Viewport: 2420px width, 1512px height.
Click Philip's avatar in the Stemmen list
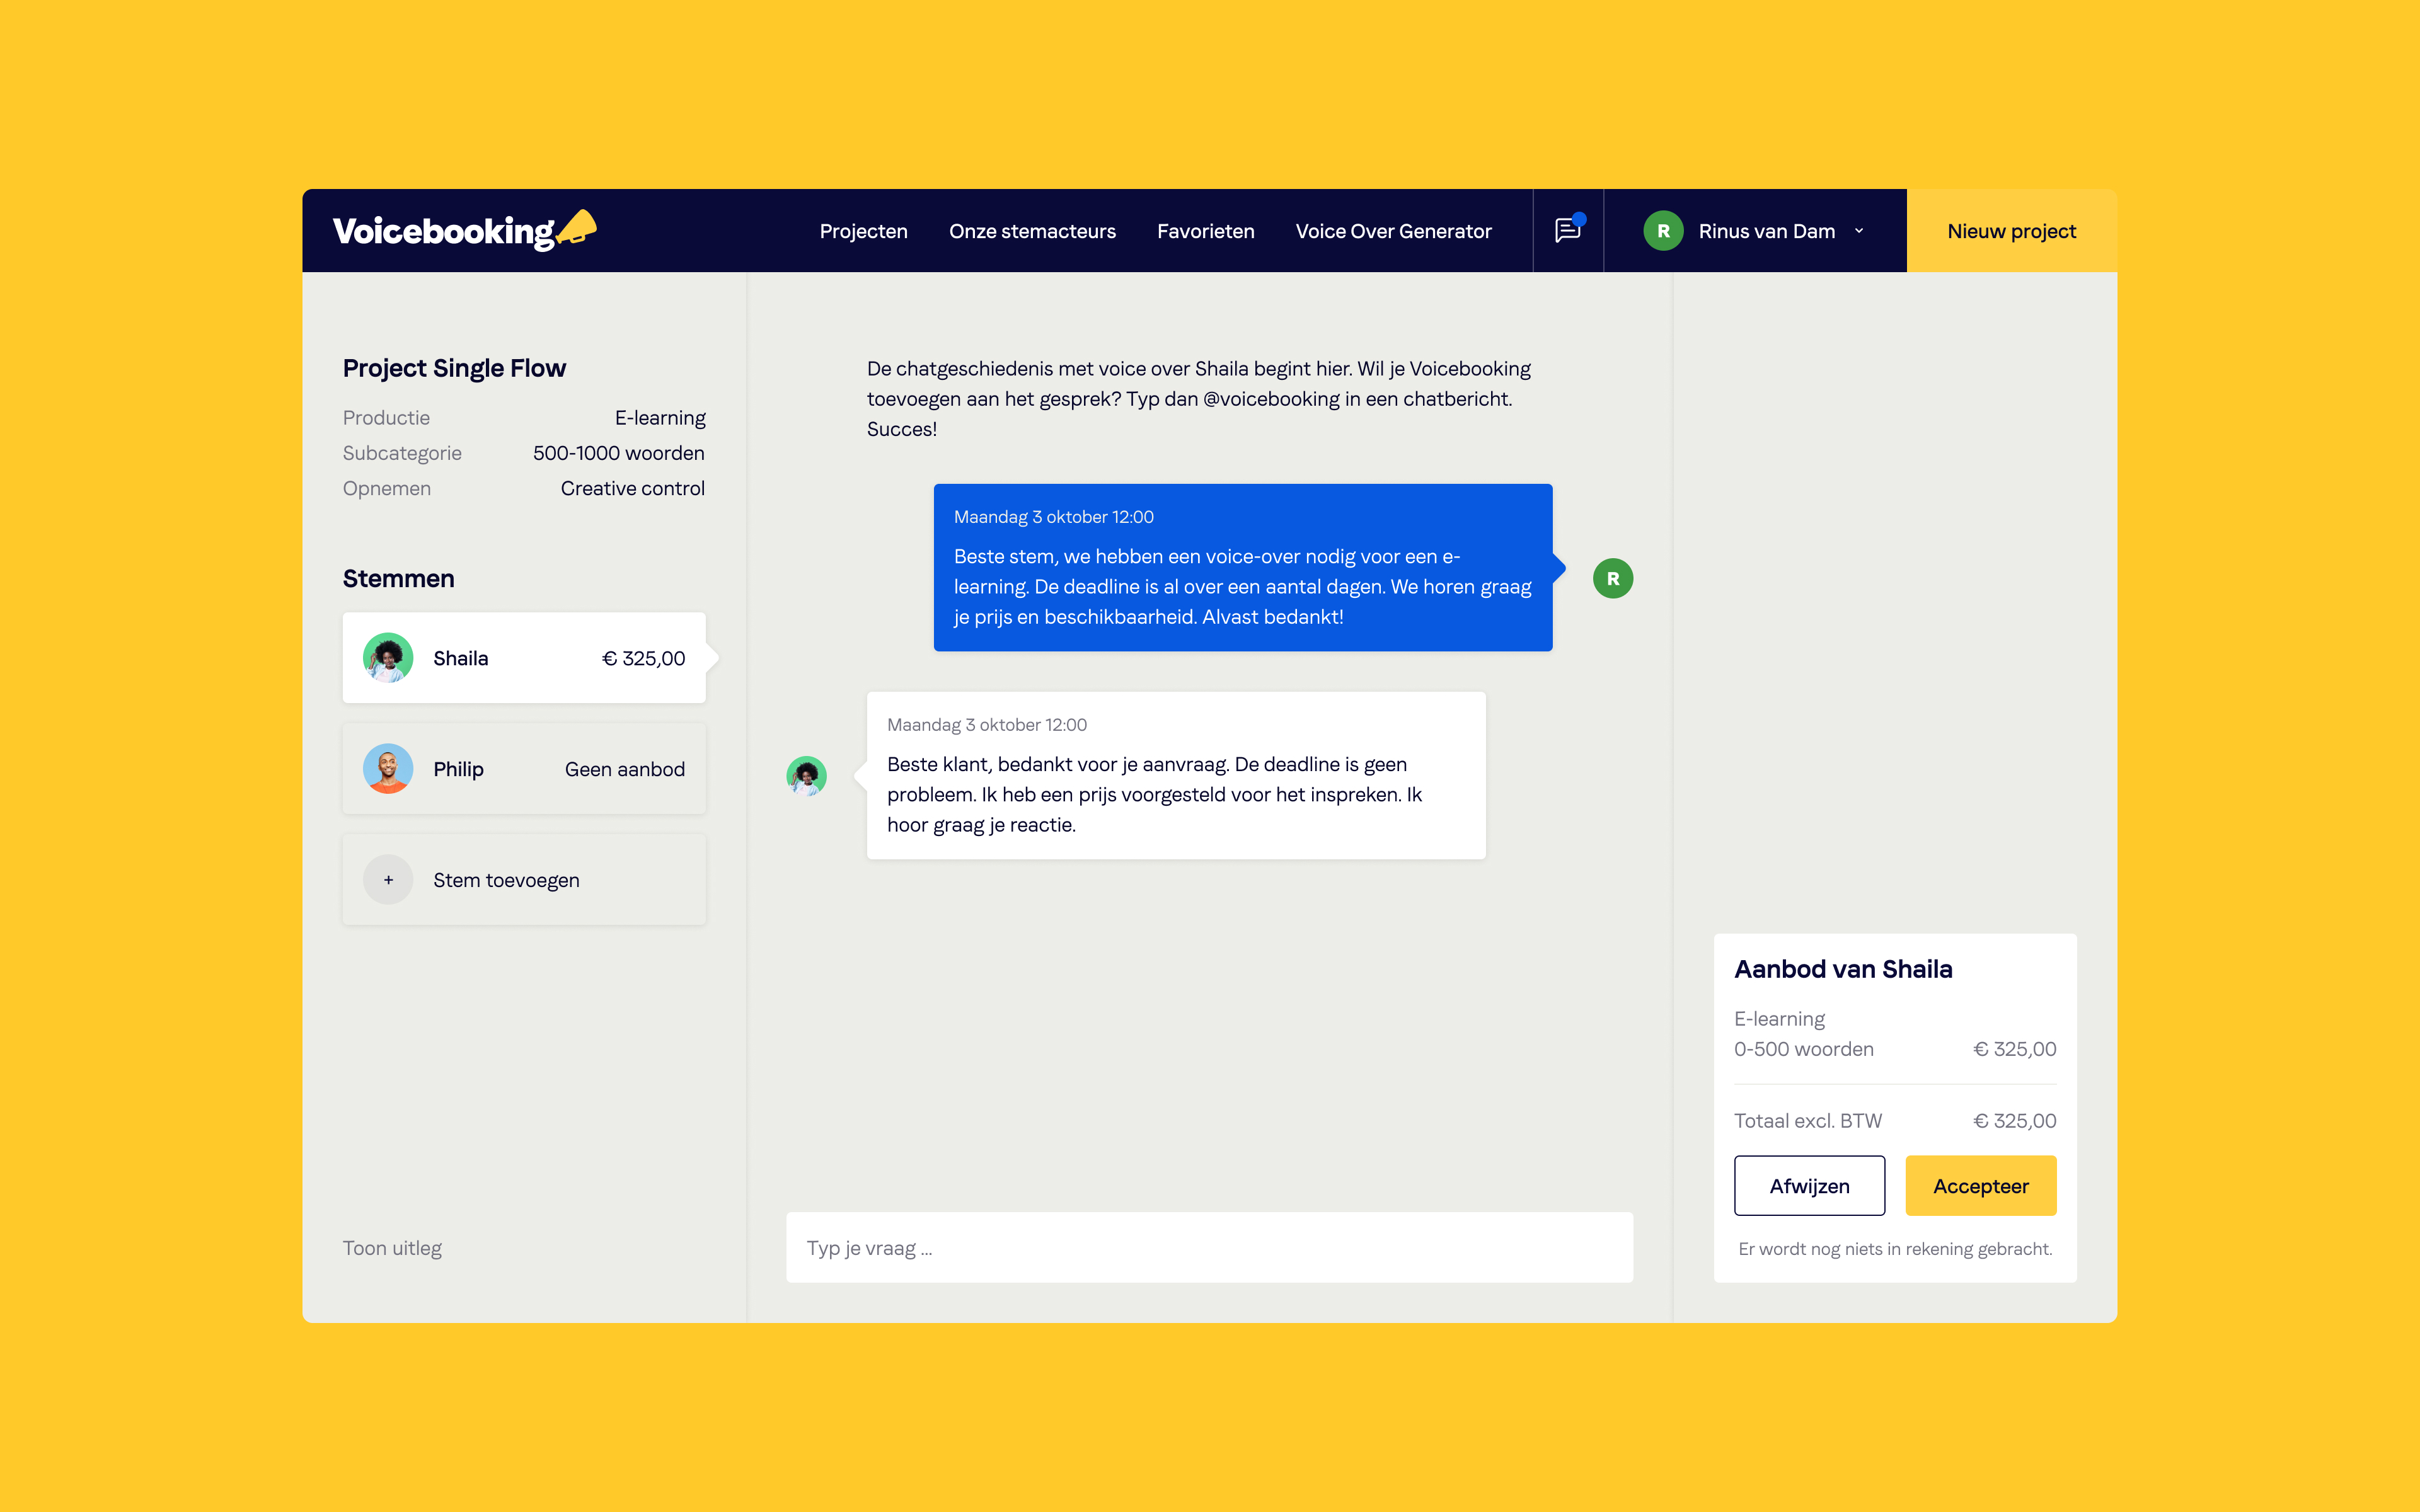pyautogui.click(x=388, y=769)
